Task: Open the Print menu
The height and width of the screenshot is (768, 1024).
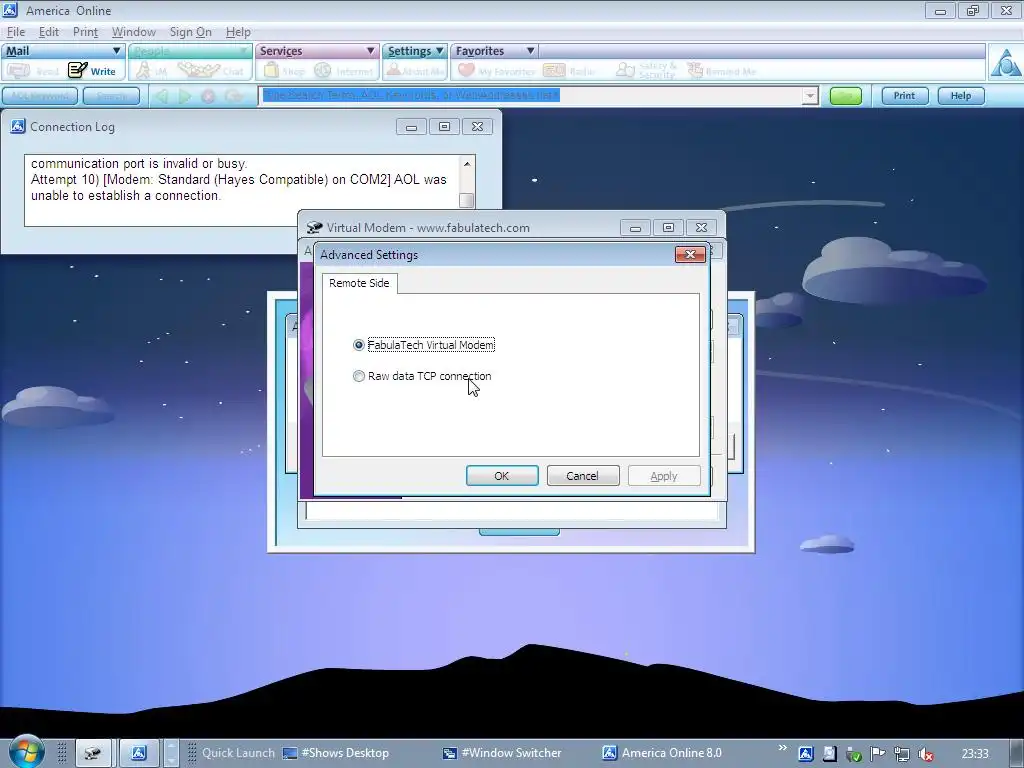Action: [x=85, y=32]
